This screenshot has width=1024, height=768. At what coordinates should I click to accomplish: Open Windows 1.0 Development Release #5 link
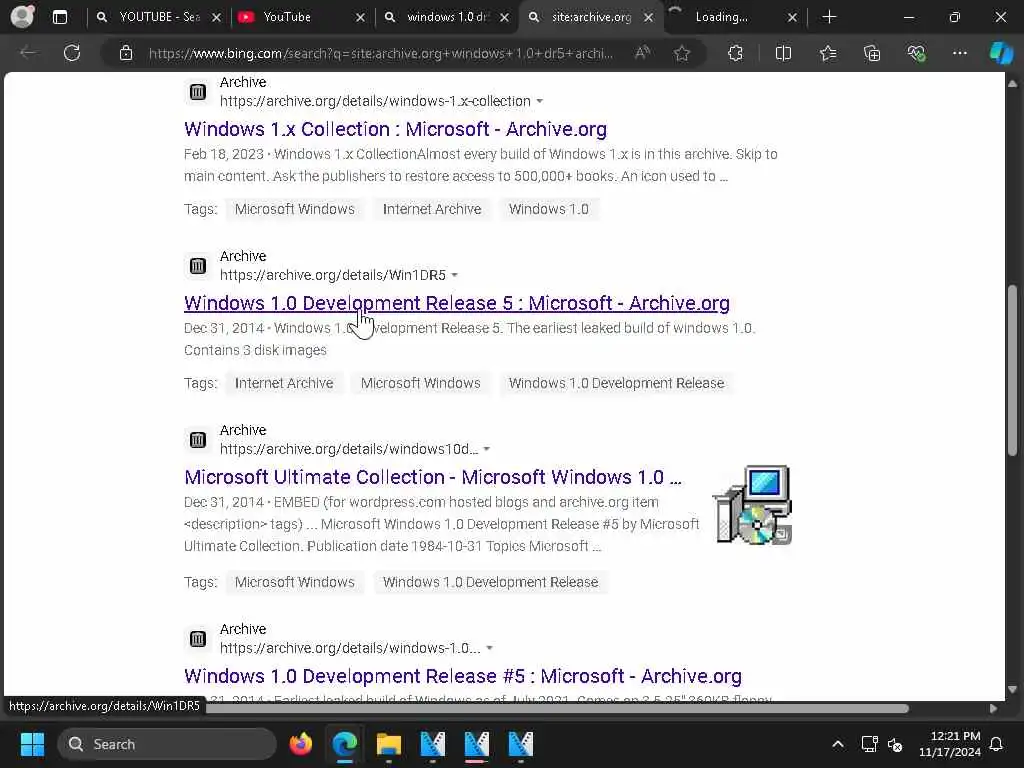pyautogui.click(x=462, y=677)
